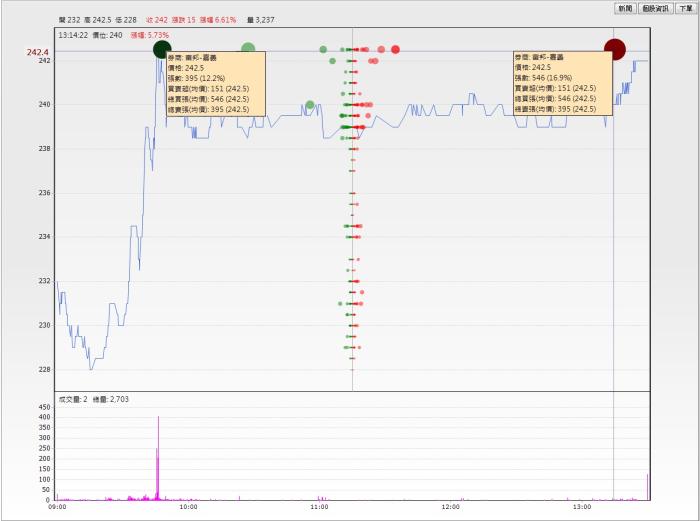The width and height of the screenshot is (700, 521).
Task: Click the 236 price axis label
Action: coord(44,193)
